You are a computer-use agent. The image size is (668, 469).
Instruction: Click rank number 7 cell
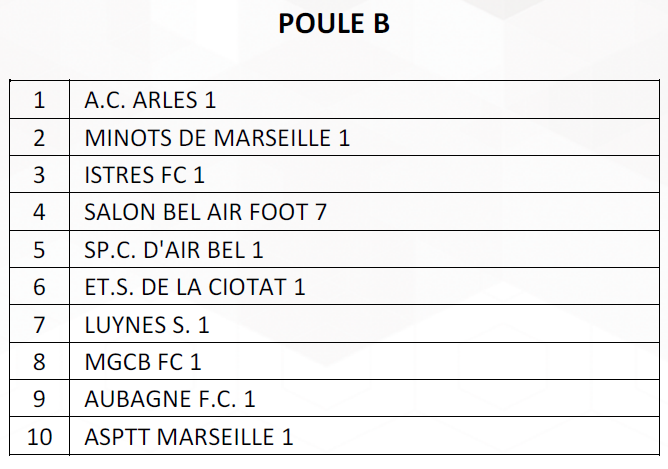39,324
